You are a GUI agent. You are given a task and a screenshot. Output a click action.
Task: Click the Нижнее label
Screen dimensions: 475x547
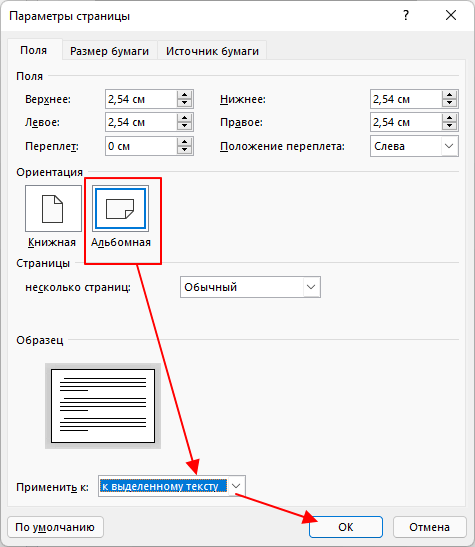coord(243,99)
